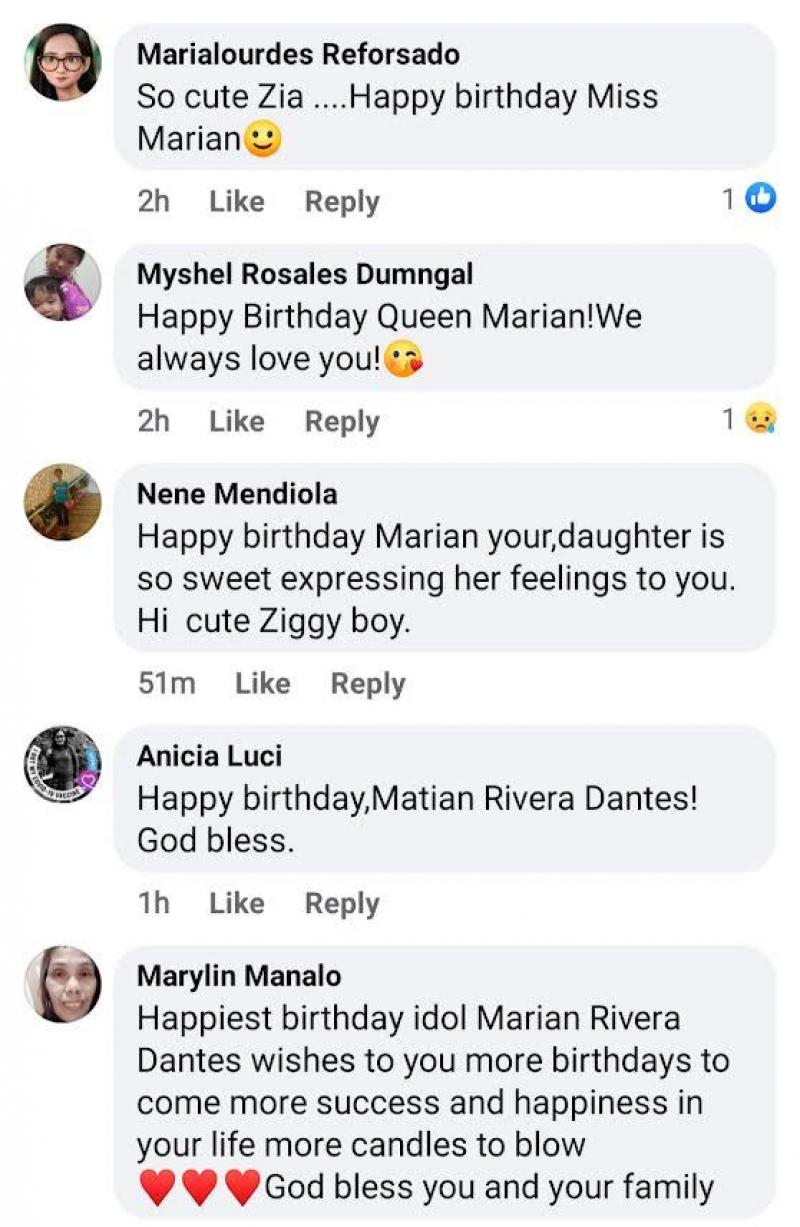
Task: Reply to Myshel Rosales Dumngal's comment
Action: click(342, 421)
